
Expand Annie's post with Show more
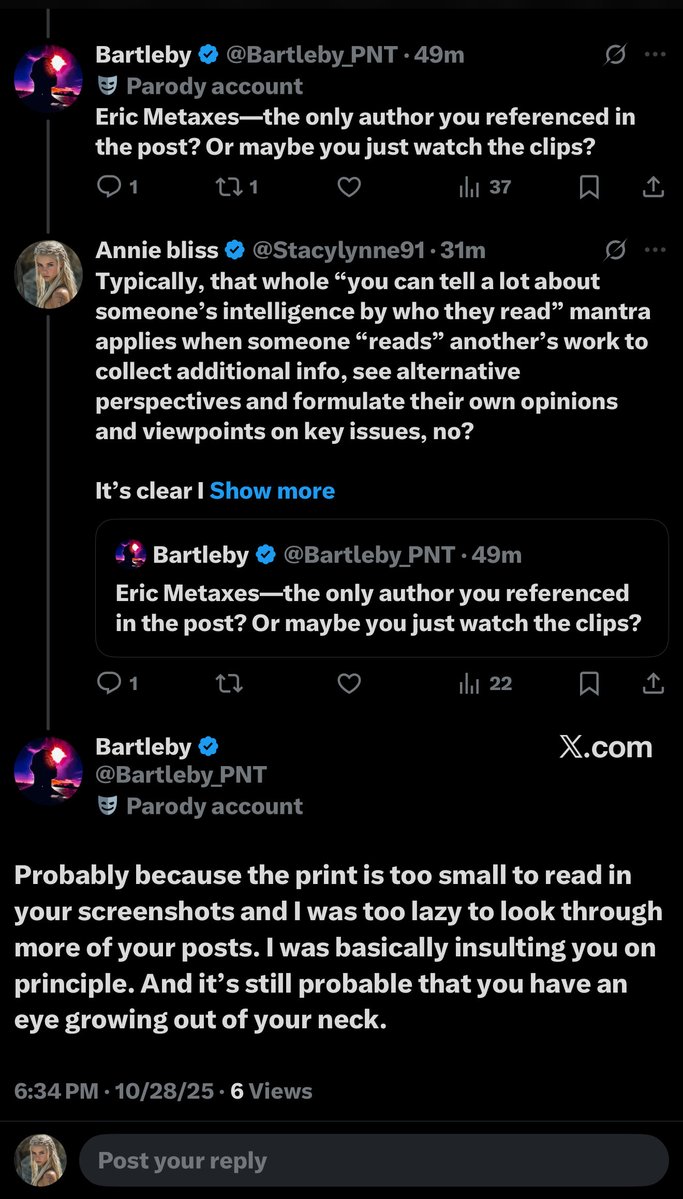point(272,491)
